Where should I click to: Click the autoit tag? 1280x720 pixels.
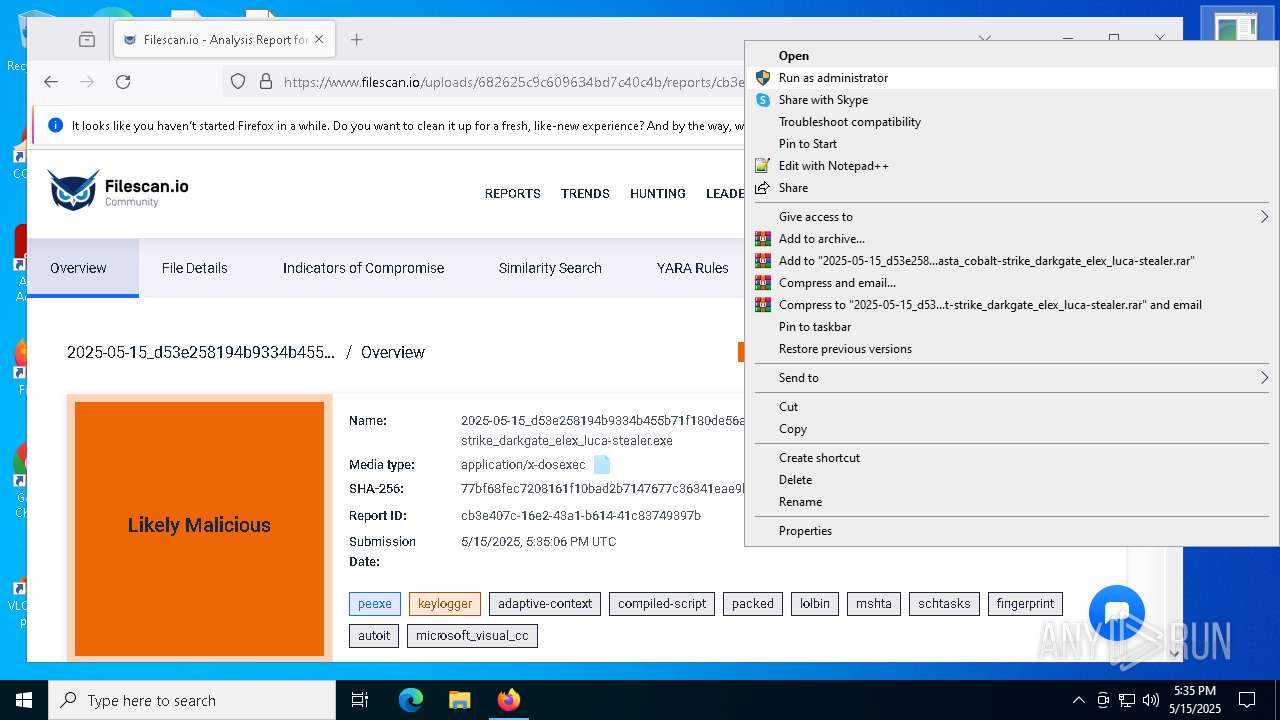[x=374, y=636]
